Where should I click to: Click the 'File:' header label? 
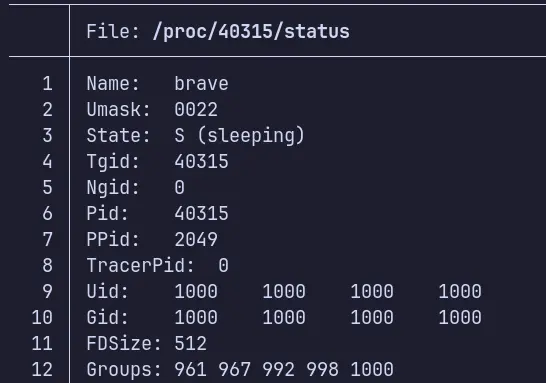[x=113, y=31]
